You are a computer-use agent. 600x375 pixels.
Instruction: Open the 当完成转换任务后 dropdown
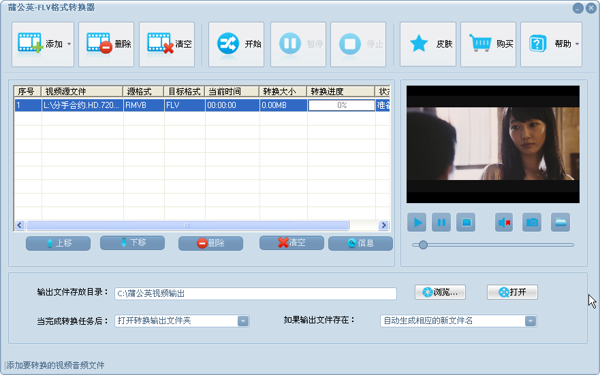click(x=182, y=321)
